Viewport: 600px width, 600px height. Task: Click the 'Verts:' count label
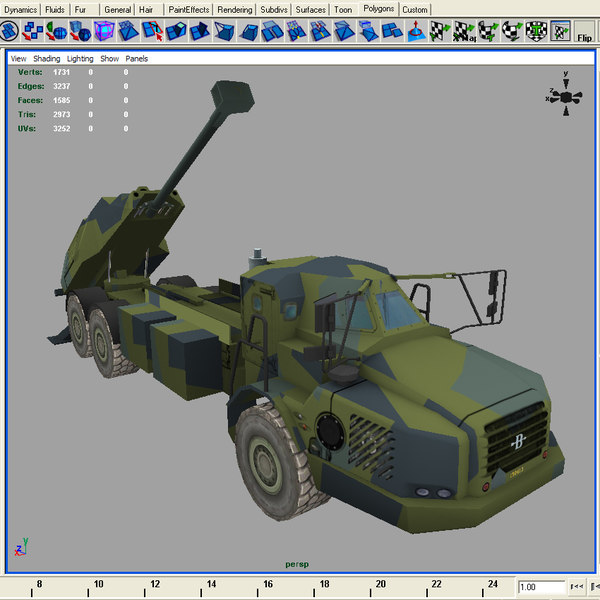pos(30,72)
